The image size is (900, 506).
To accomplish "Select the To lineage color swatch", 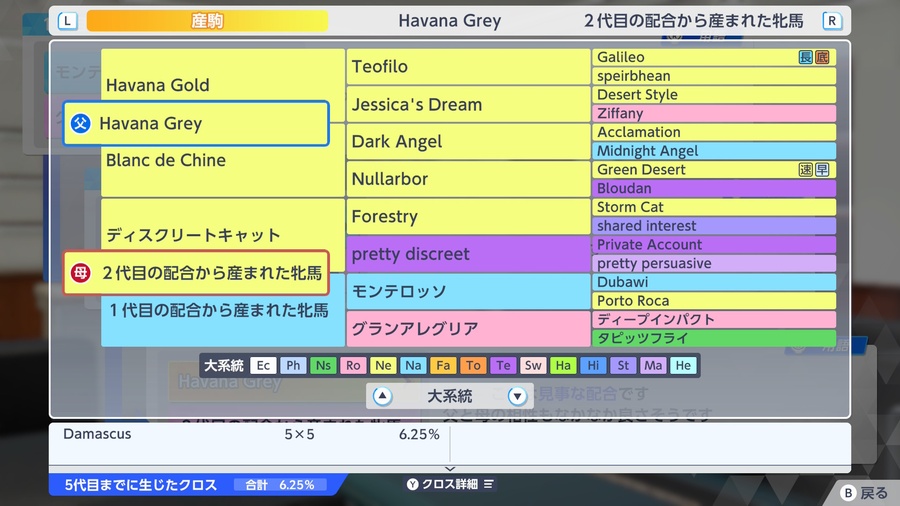I will tap(473, 365).
